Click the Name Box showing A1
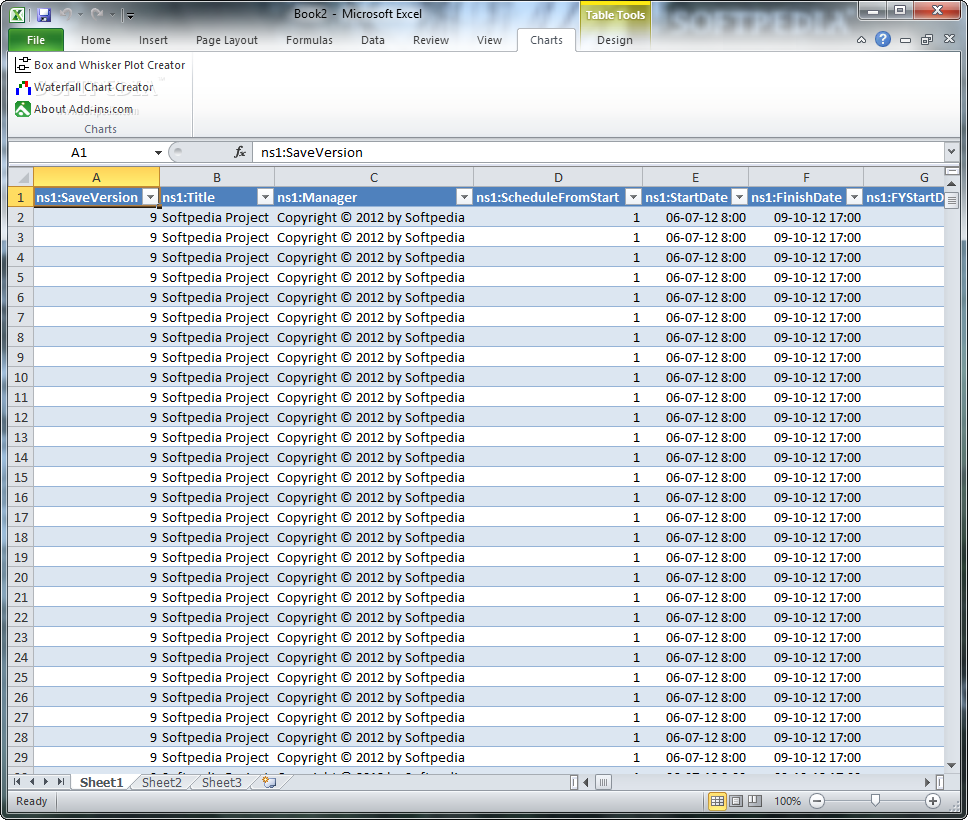 coord(79,153)
